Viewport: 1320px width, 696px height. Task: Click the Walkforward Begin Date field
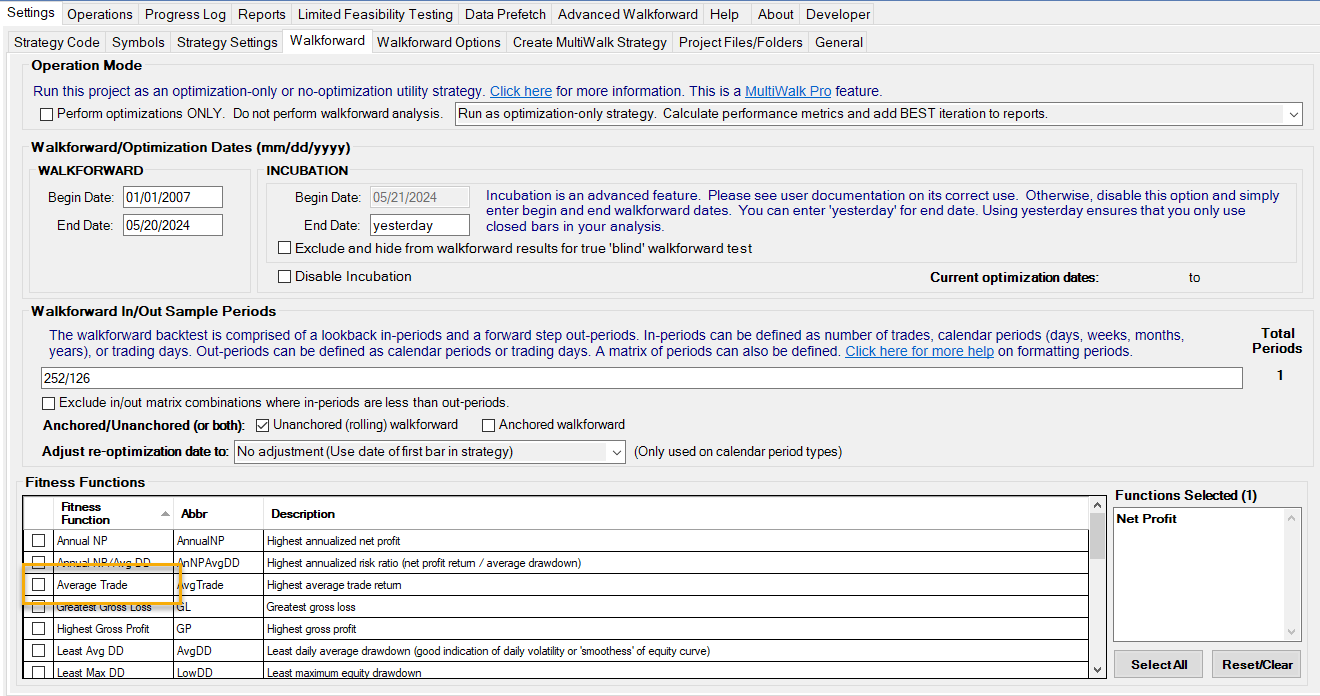coord(172,197)
